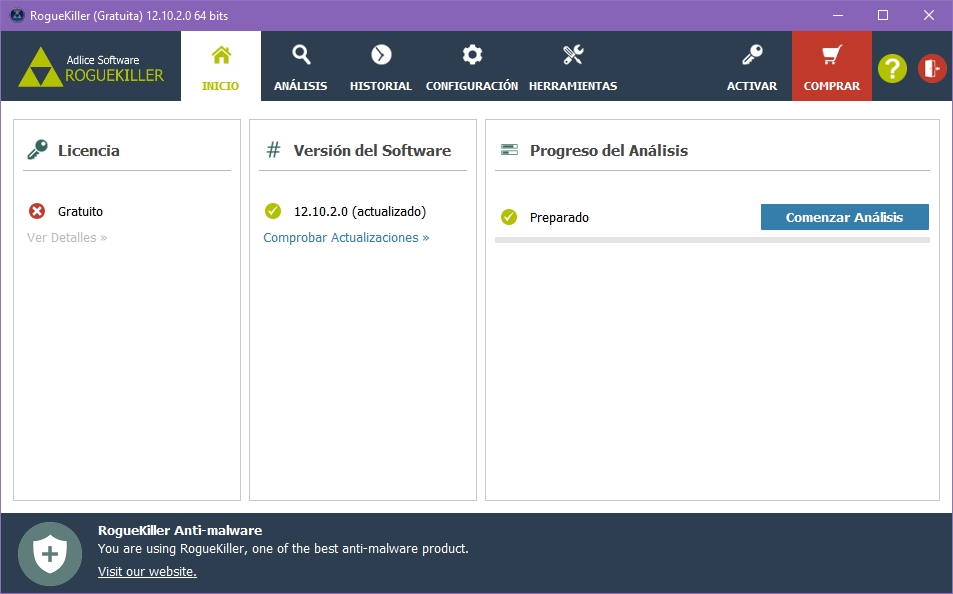Select the Gratuito license text
This screenshot has height=594, width=953.
80,212
